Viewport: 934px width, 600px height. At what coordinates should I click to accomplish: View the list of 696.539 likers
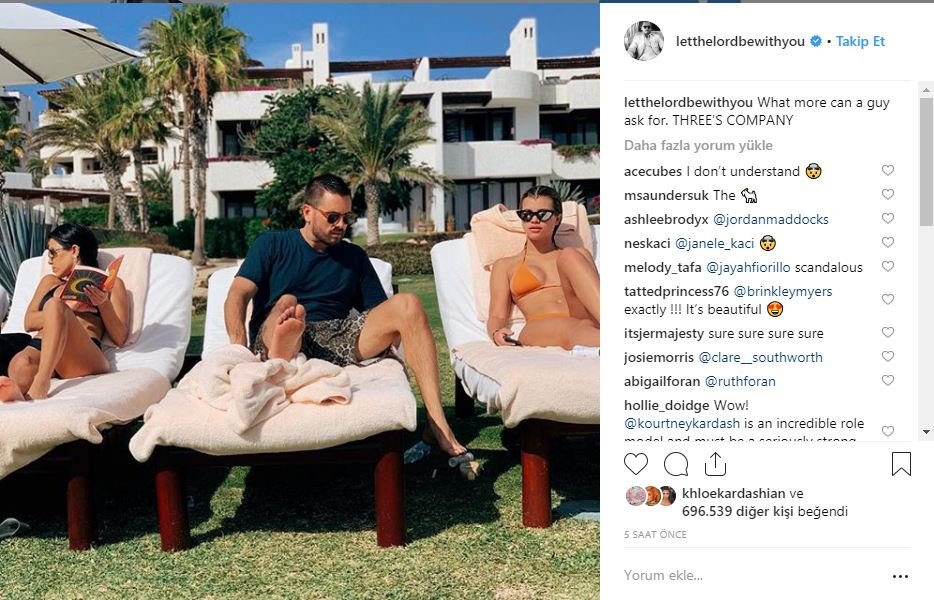765,511
